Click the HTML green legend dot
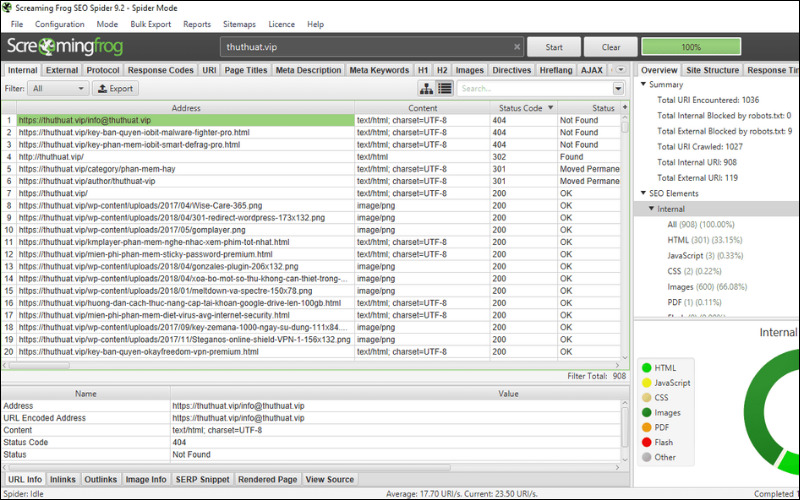The height and width of the screenshot is (500, 800). tap(646, 367)
